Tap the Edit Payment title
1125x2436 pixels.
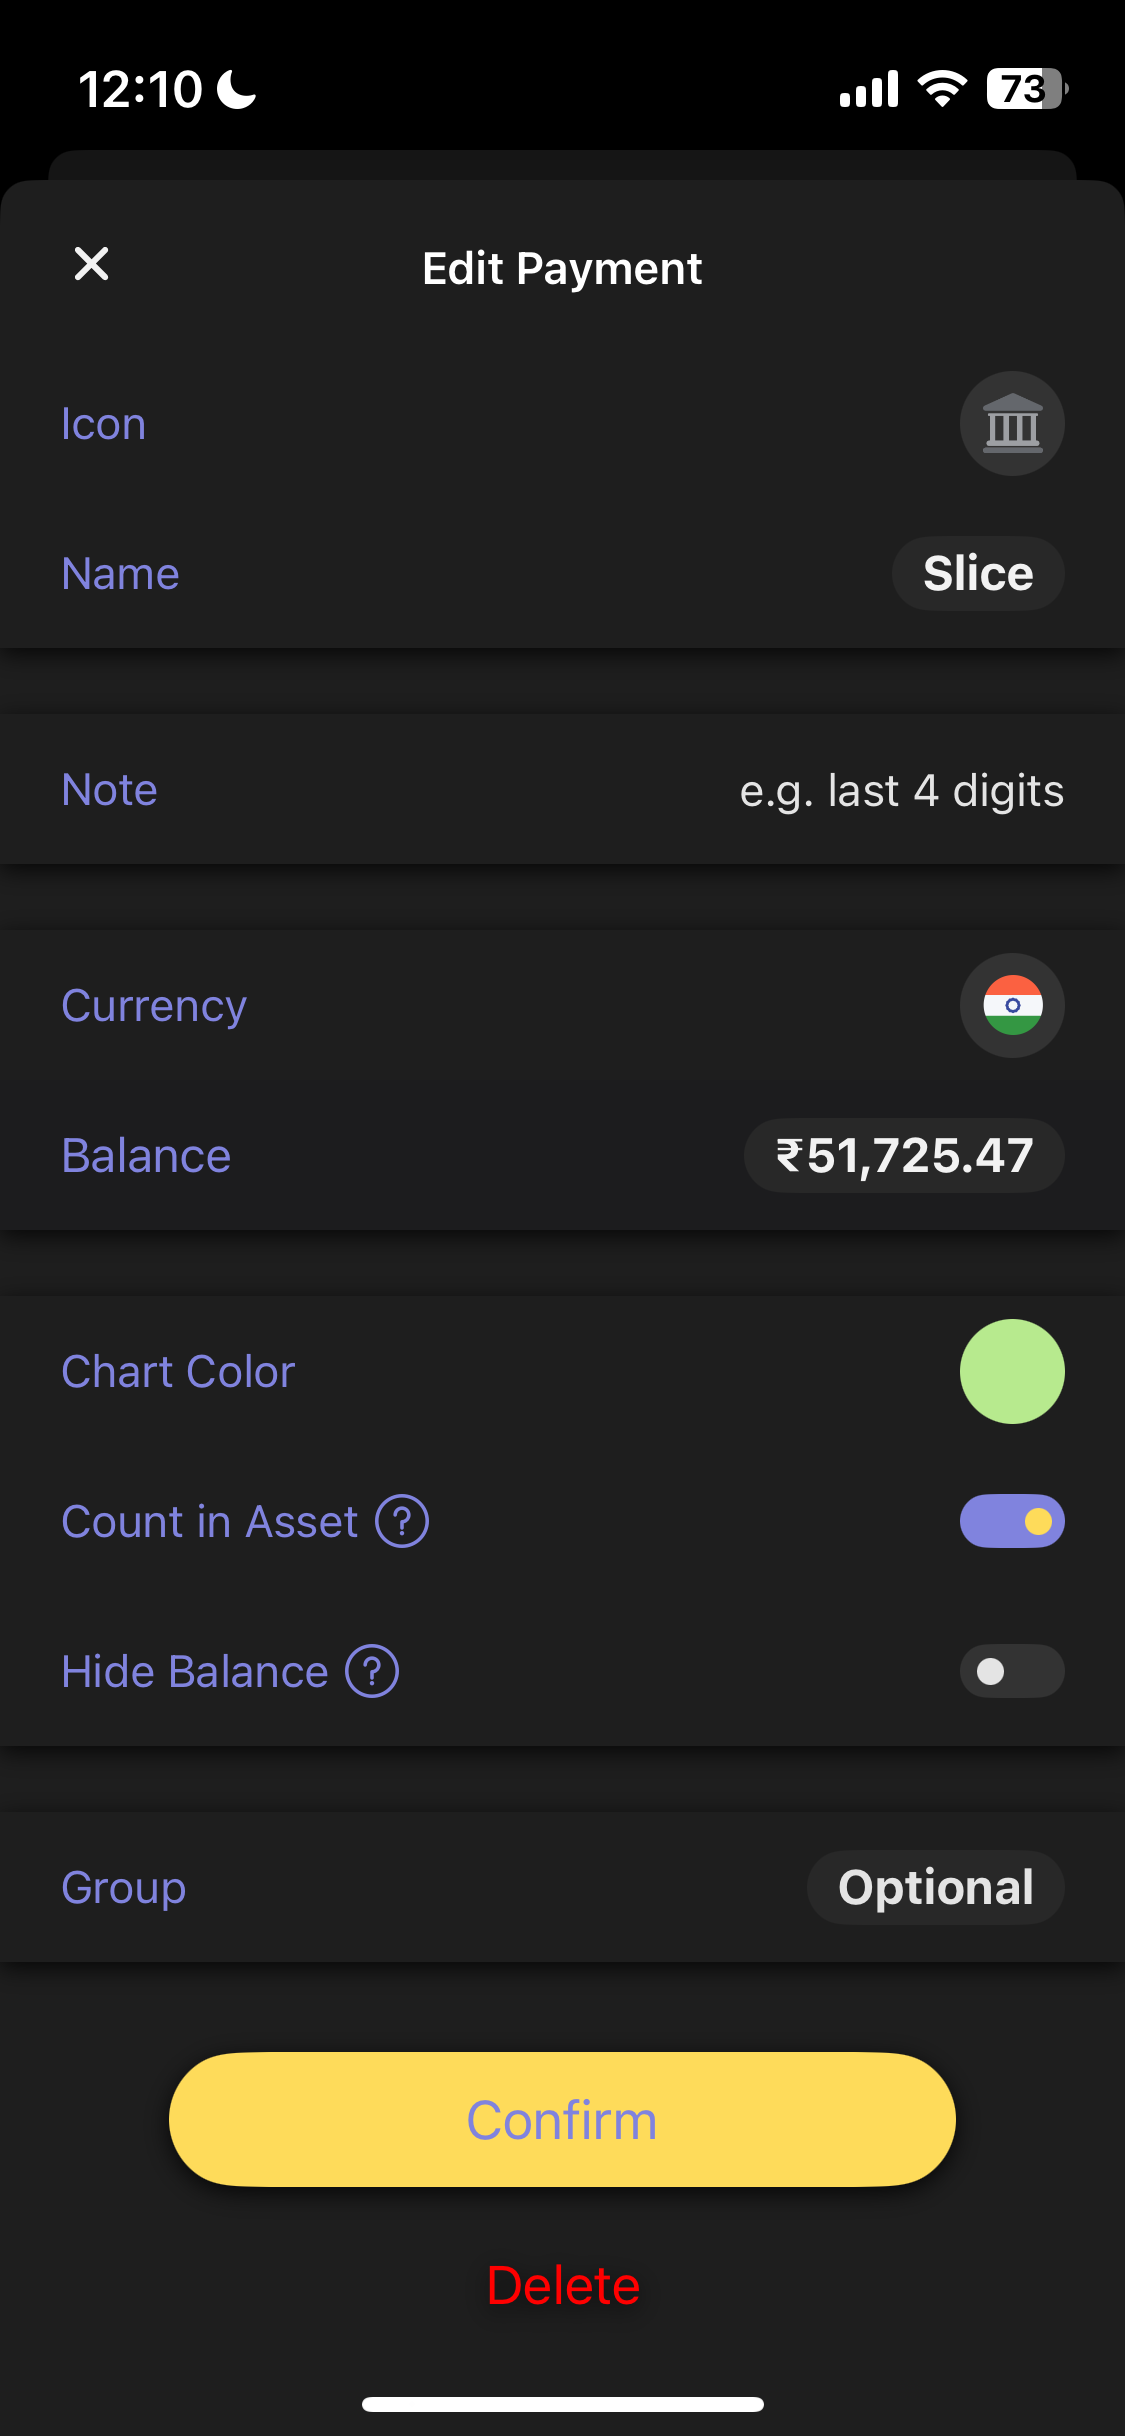[562, 269]
